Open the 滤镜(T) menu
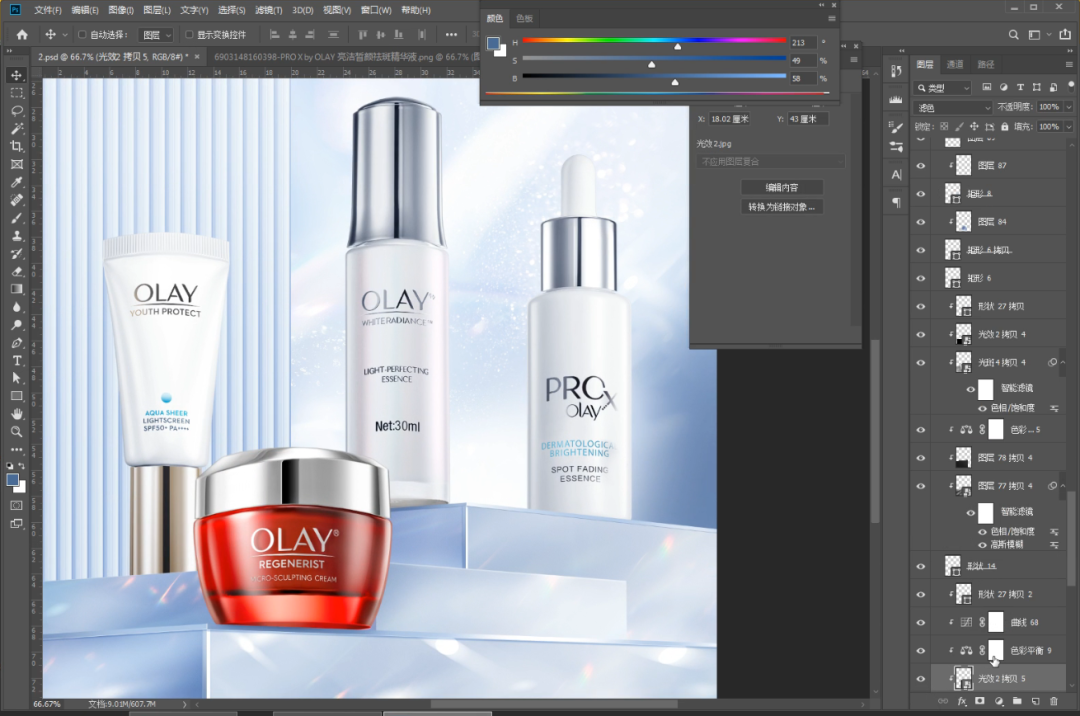Viewport: 1080px width, 716px height. pos(268,10)
